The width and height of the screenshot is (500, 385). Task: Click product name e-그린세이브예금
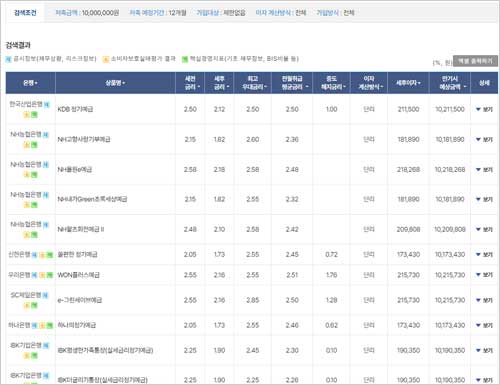80,300
